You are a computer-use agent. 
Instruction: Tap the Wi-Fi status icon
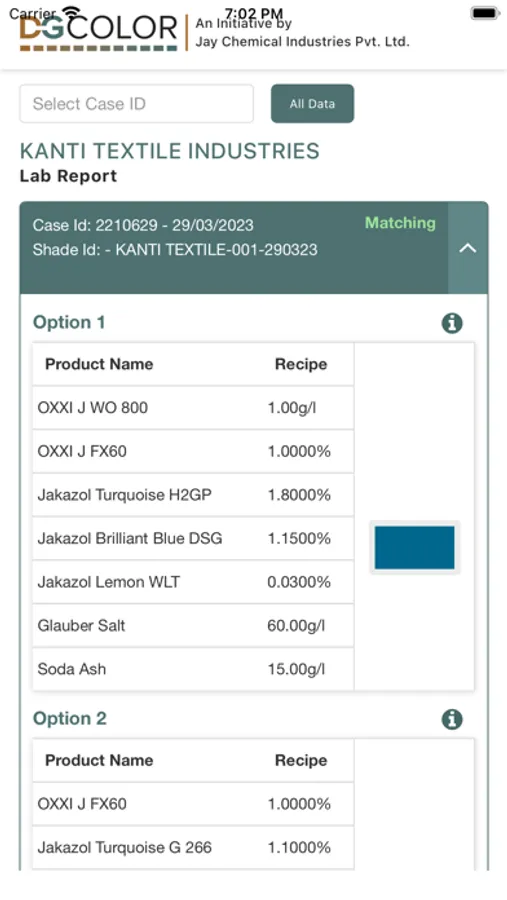tap(71, 11)
